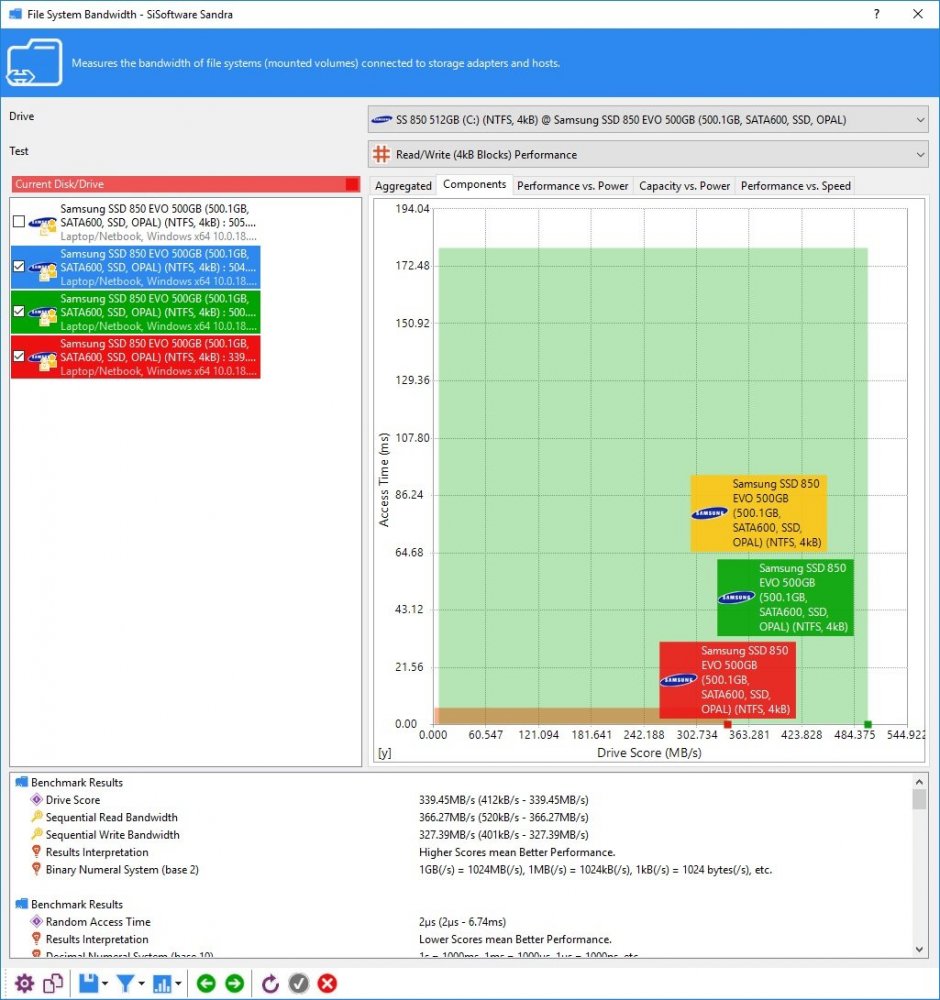Image resolution: width=940 pixels, height=1000 pixels.
Task: Click the Current Disk/Drive header bar
Action: coord(186,184)
